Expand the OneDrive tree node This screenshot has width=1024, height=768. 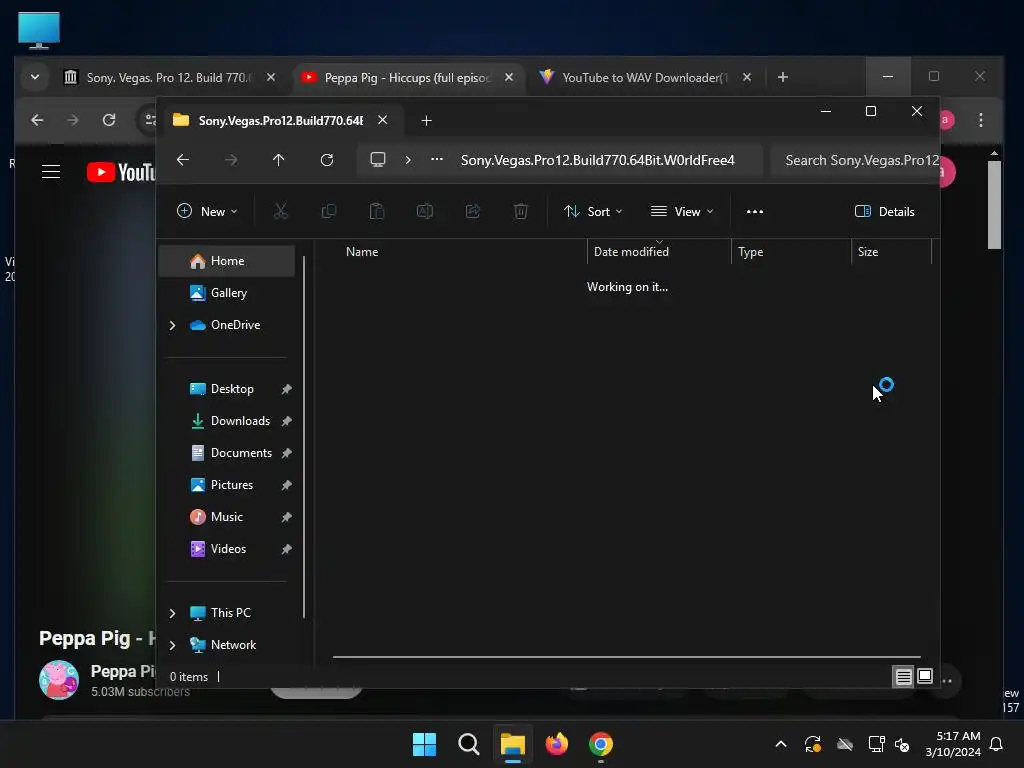tap(172, 325)
